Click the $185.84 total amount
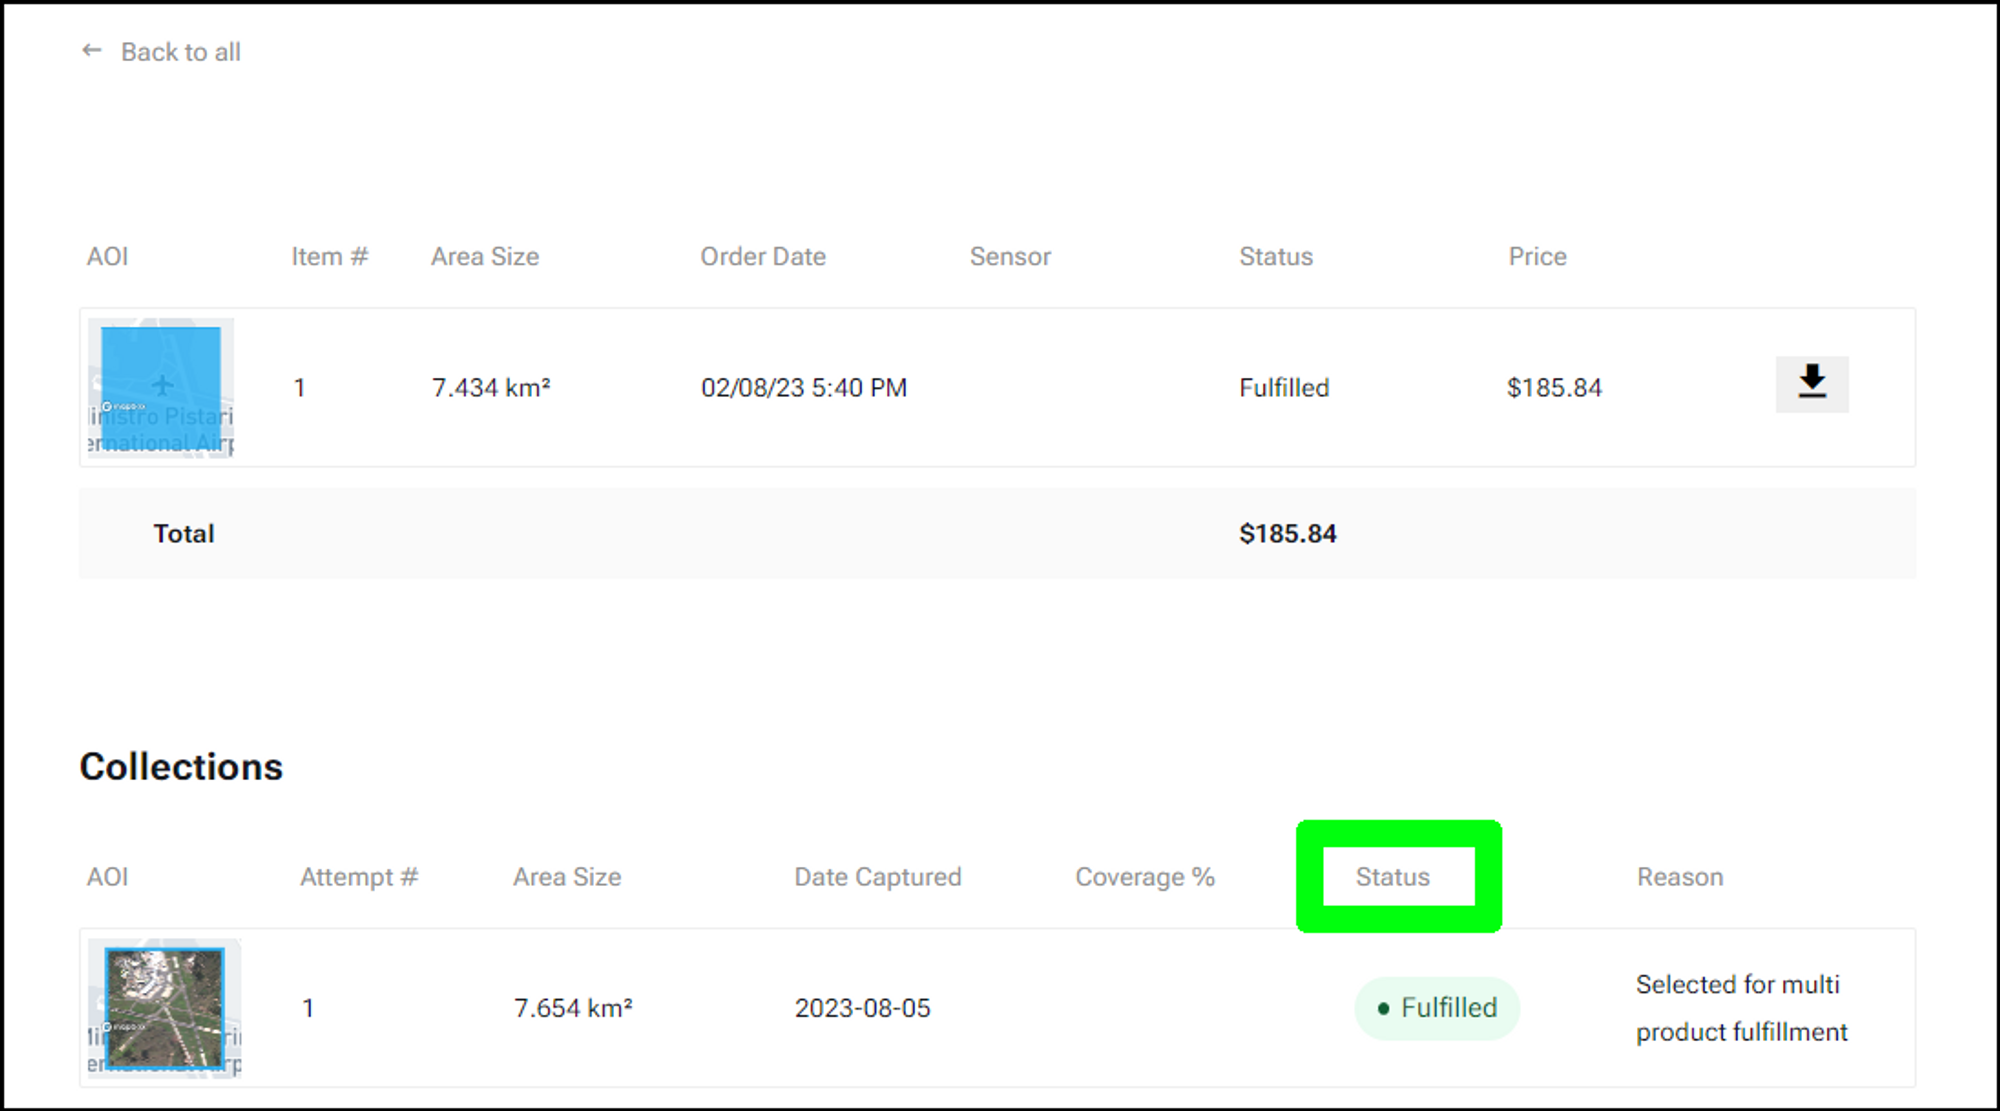Image resolution: width=2000 pixels, height=1111 pixels. [x=1287, y=534]
